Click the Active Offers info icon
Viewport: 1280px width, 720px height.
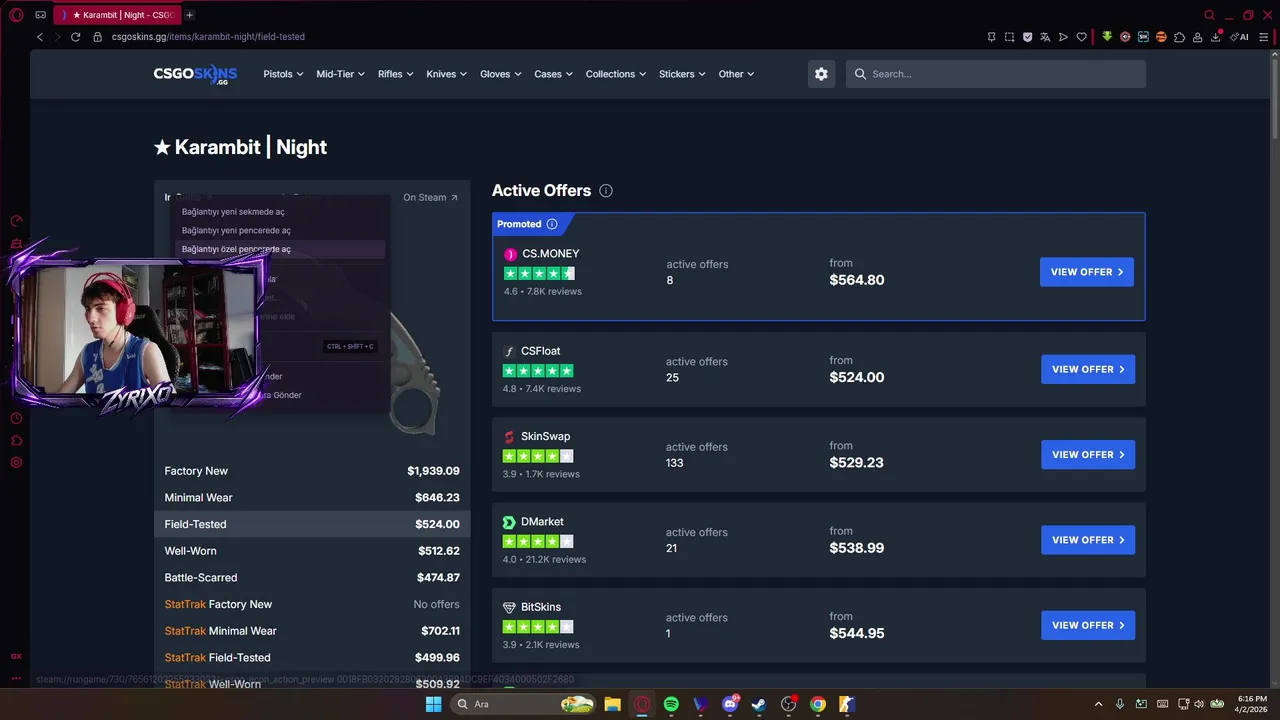[606, 191]
